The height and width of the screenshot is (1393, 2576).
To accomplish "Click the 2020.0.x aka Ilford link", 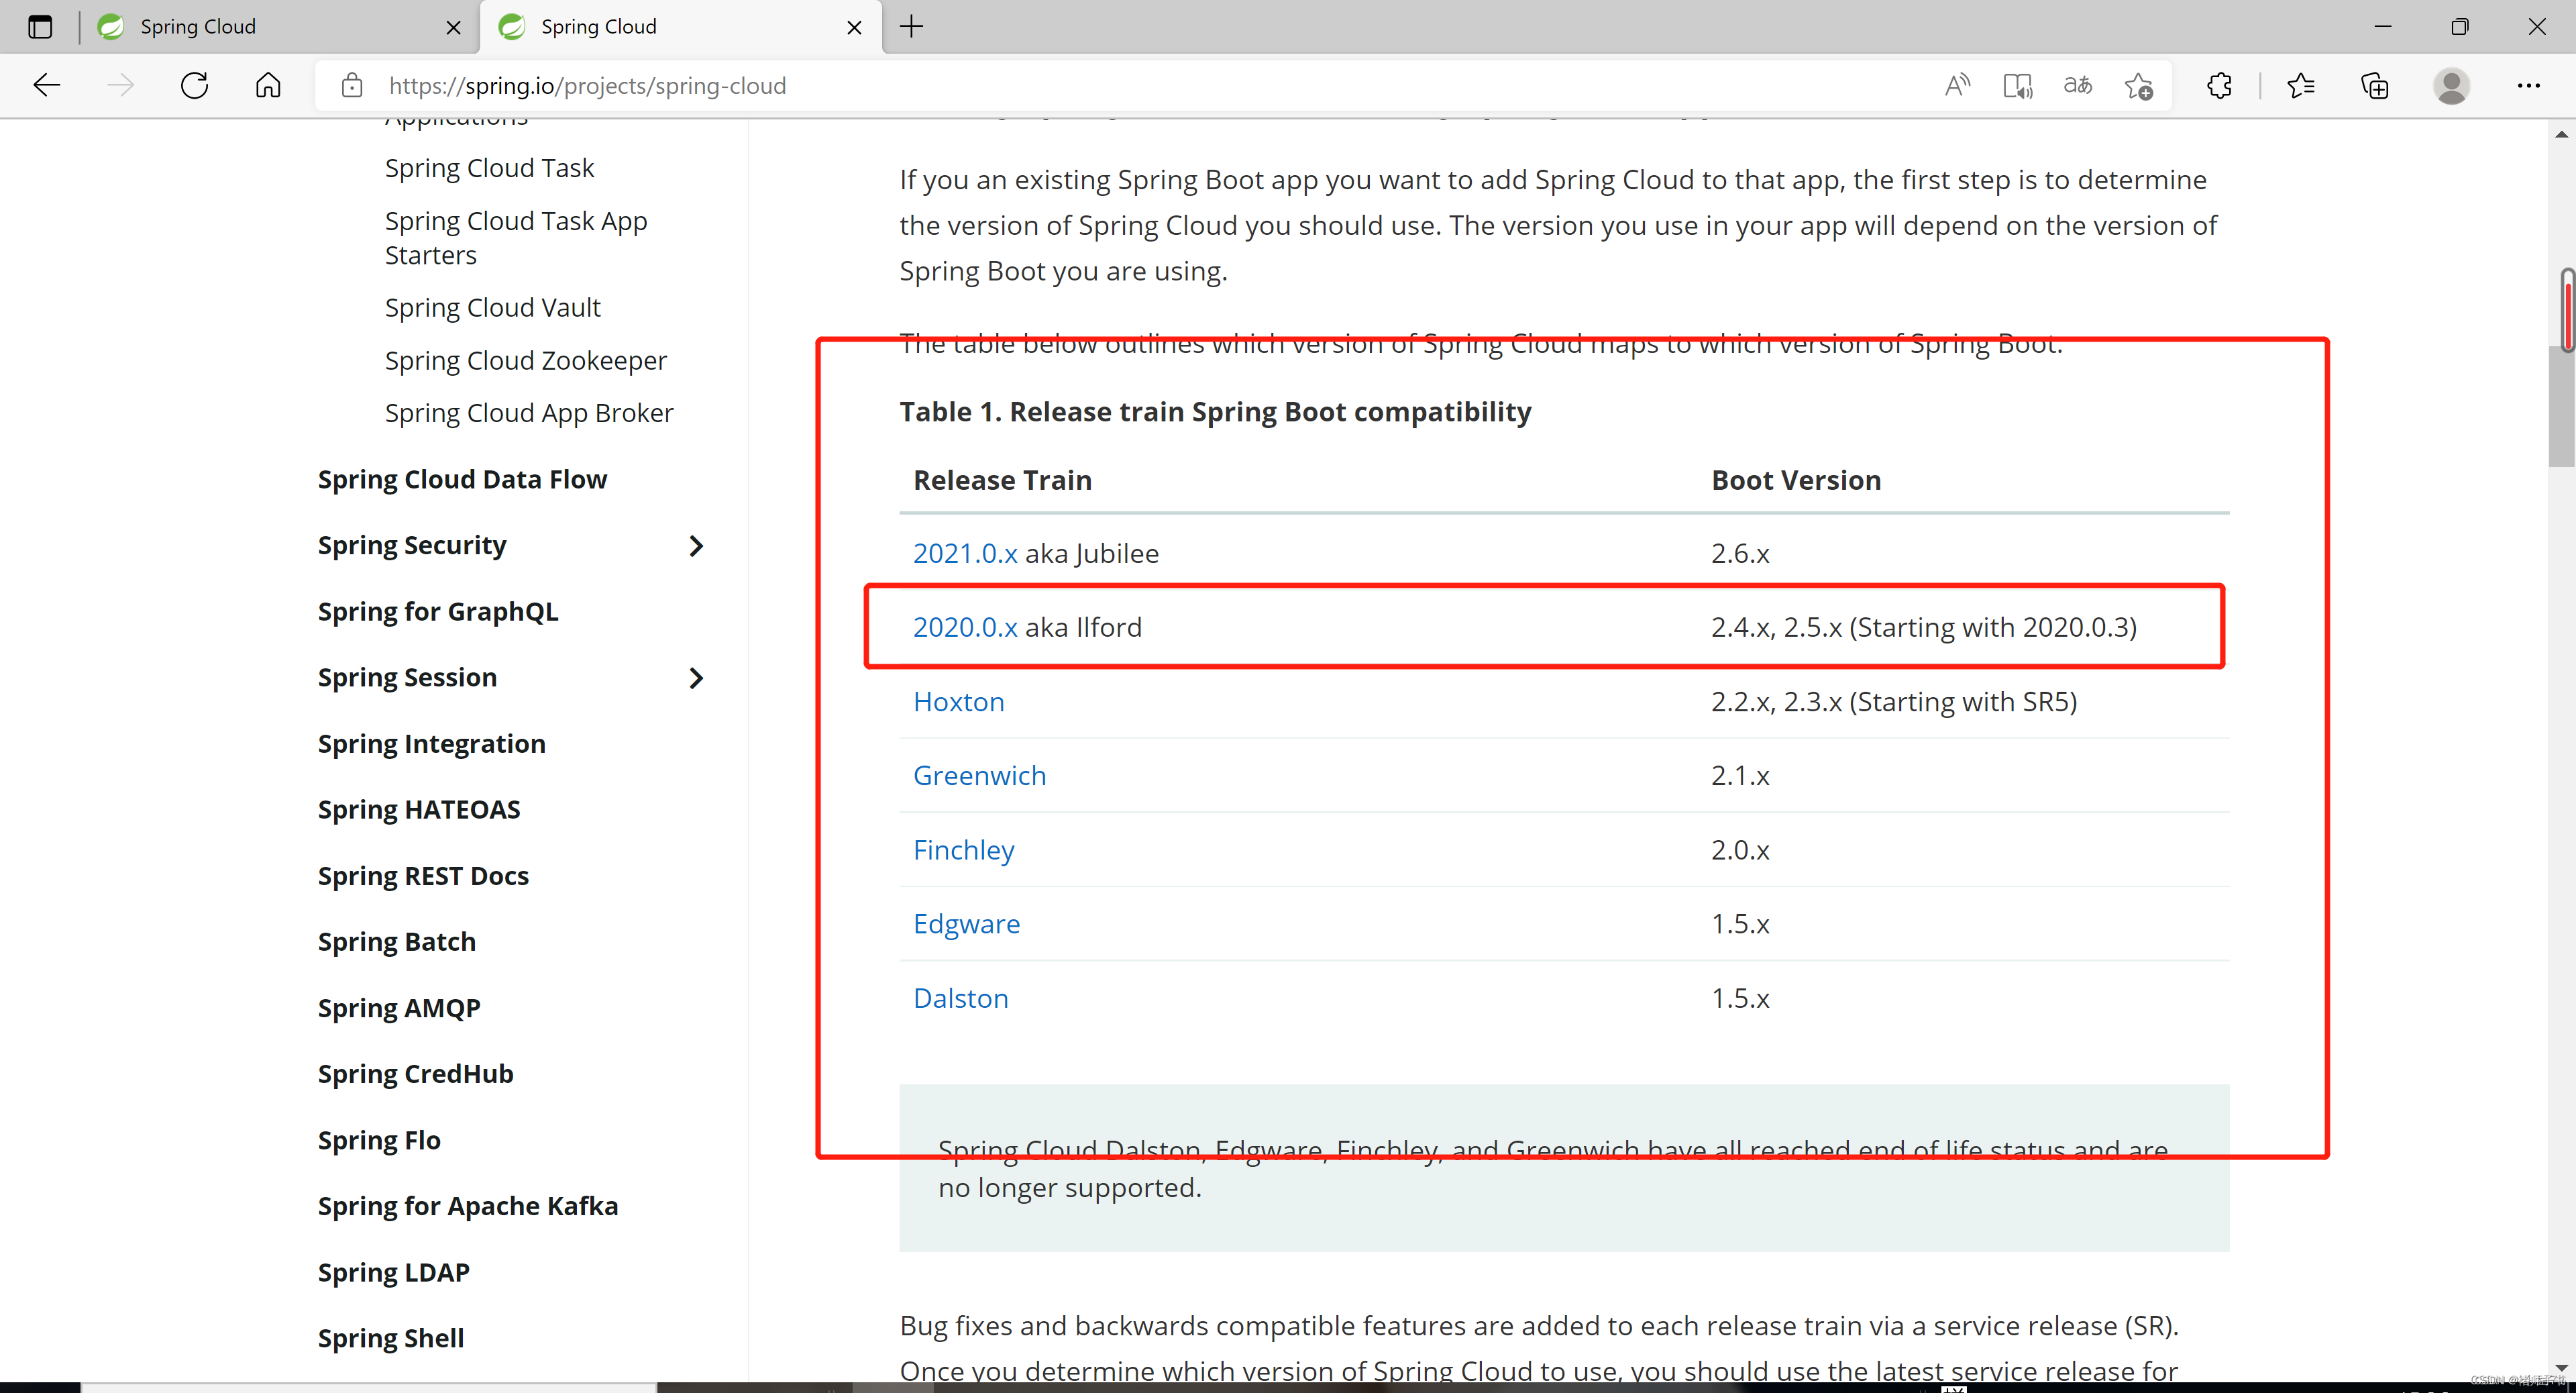I will pos(964,626).
